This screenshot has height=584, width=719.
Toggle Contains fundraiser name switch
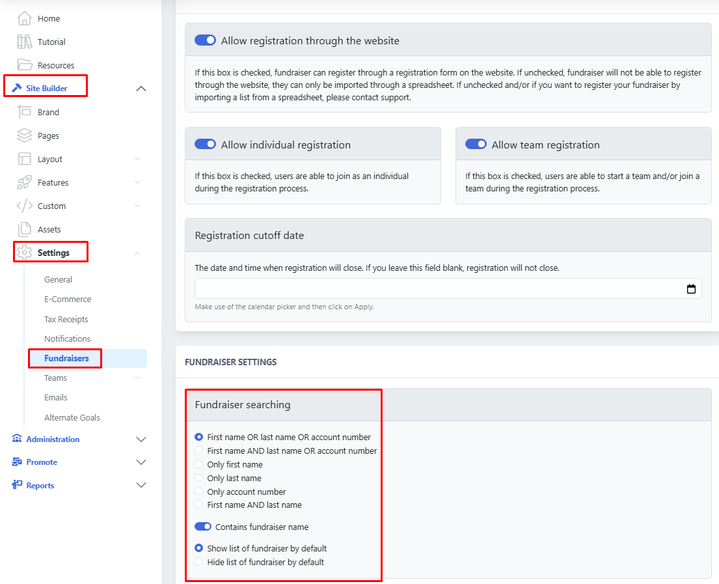click(x=205, y=527)
